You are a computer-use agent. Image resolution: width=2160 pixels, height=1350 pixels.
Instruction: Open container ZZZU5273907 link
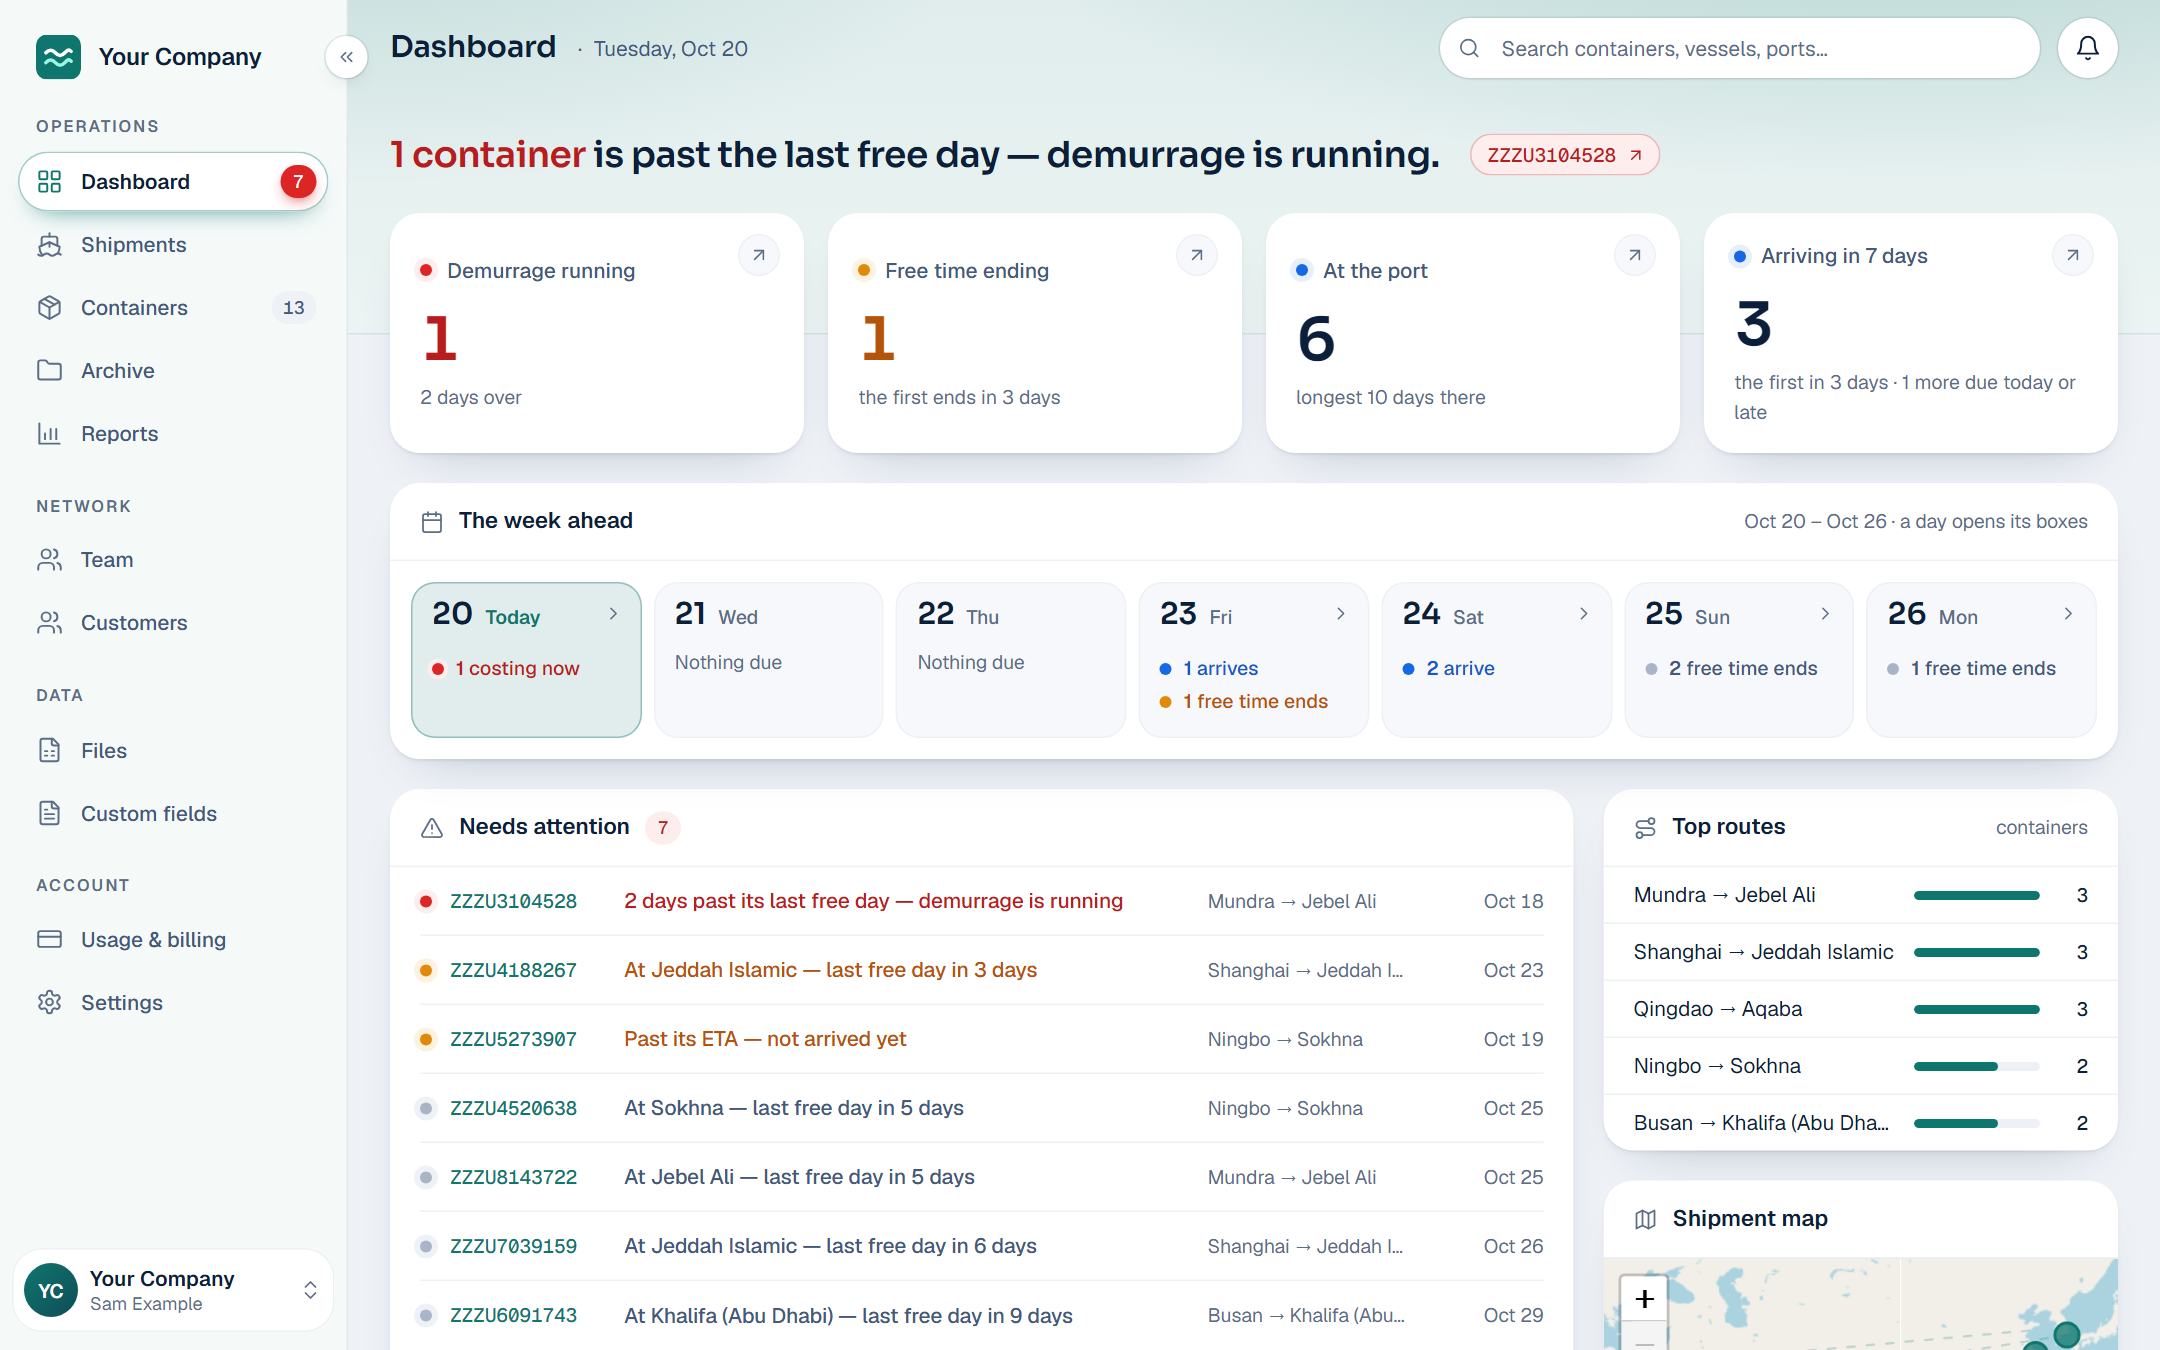(x=513, y=1039)
